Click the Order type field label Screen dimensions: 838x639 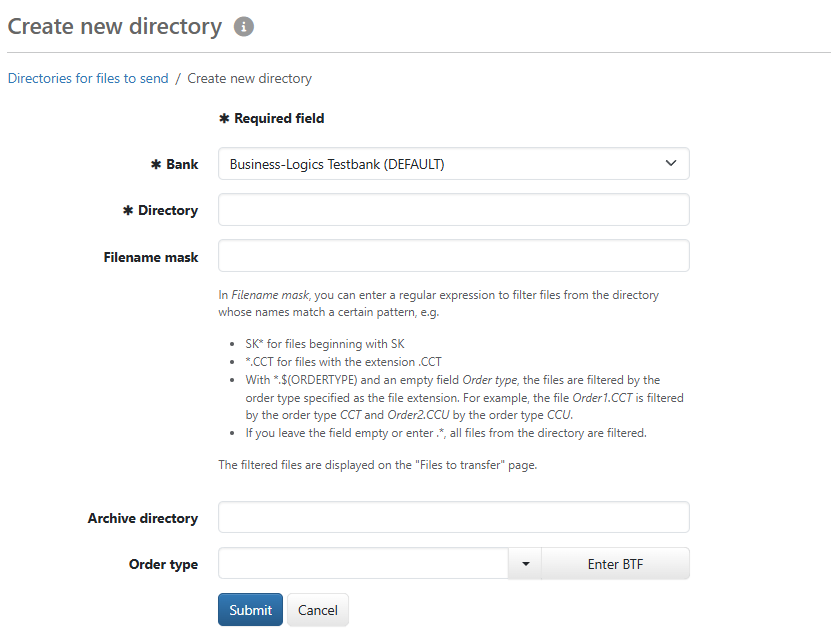click(x=163, y=564)
